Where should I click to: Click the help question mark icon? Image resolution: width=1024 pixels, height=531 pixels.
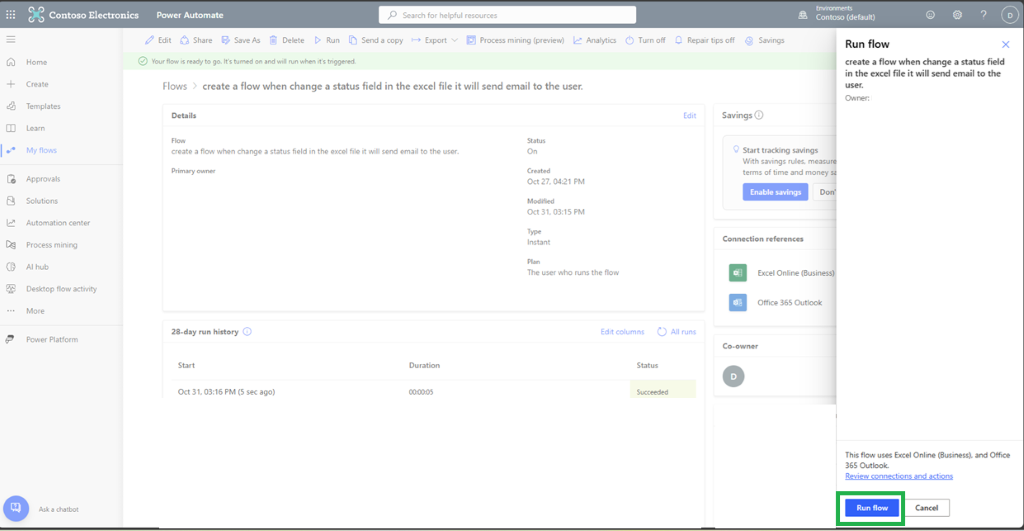[984, 14]
